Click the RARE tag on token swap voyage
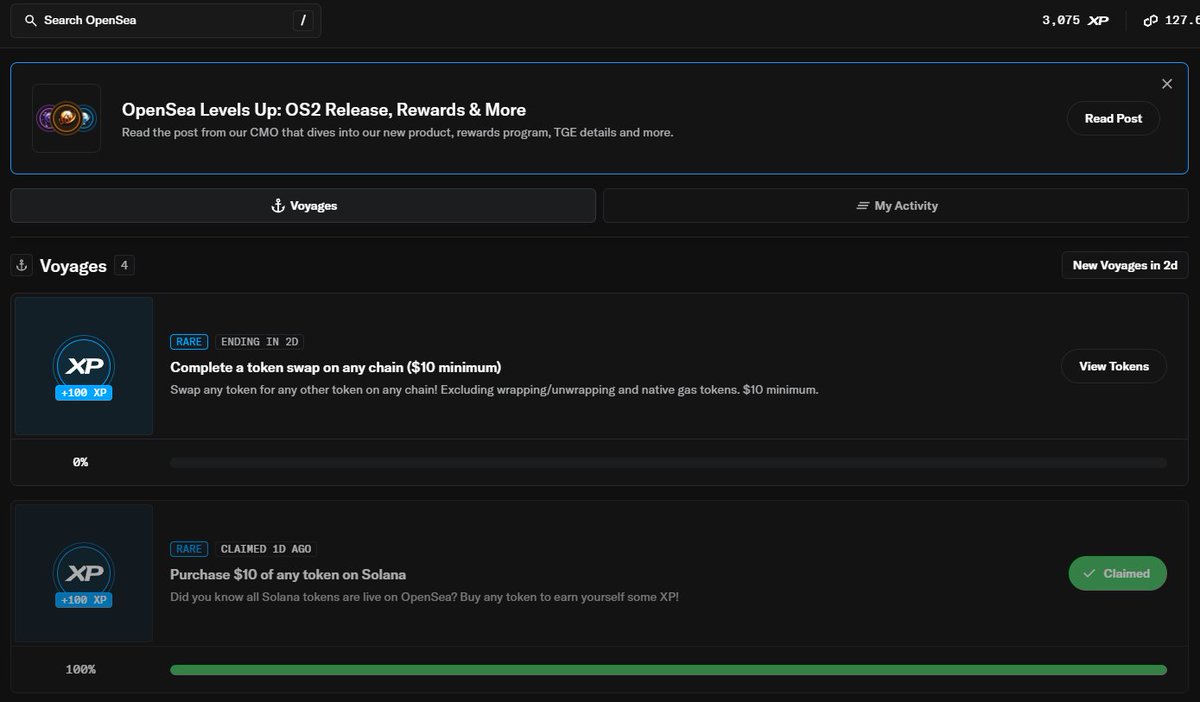This screenshot has height=702, width=1200. point(189,342)
